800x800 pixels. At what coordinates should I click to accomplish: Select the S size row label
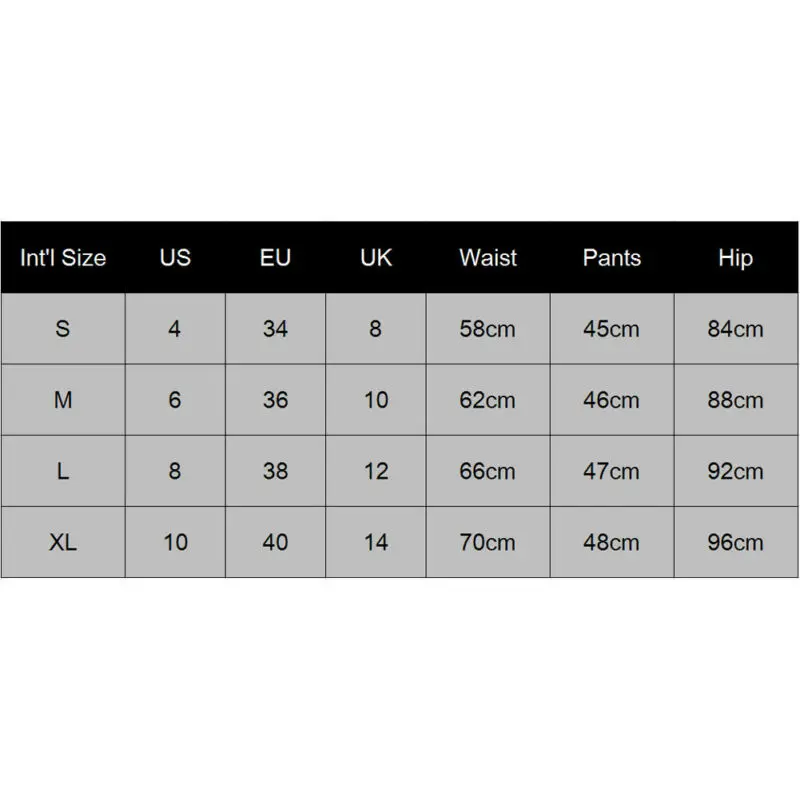63,329
